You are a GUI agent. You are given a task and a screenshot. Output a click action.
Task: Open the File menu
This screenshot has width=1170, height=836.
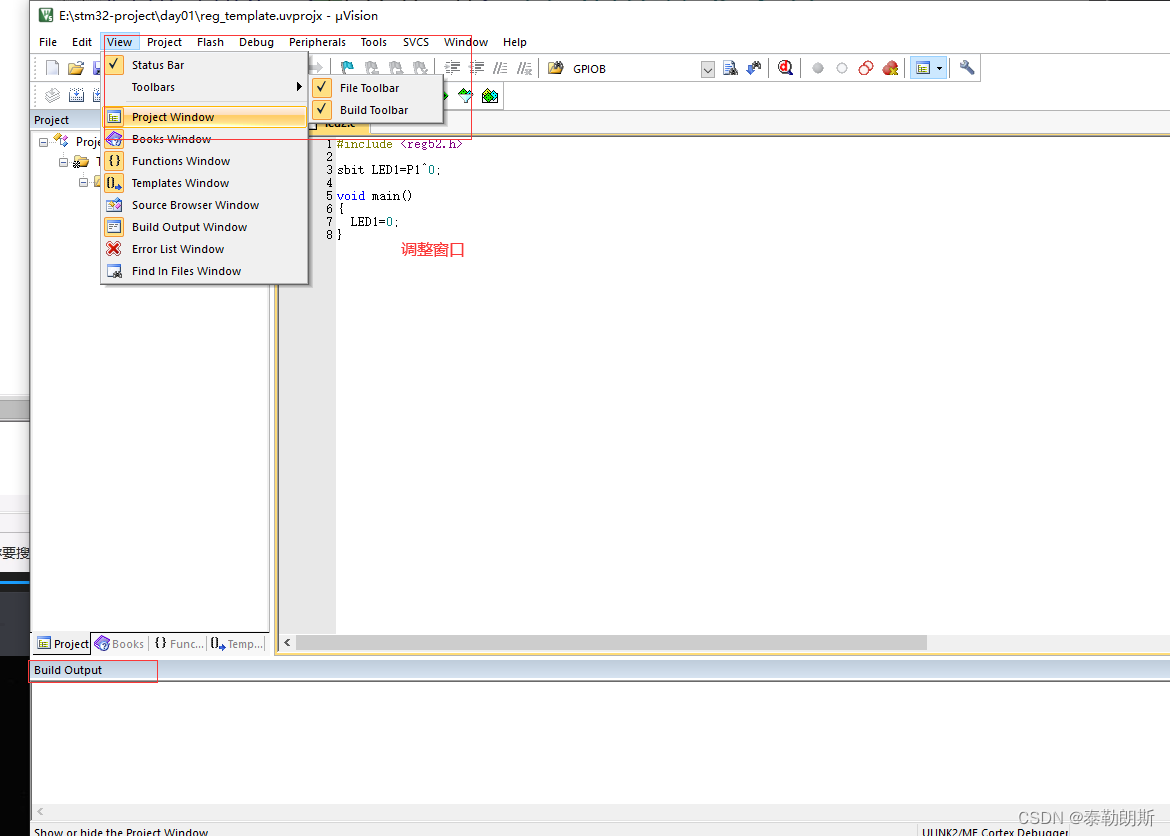48,43
